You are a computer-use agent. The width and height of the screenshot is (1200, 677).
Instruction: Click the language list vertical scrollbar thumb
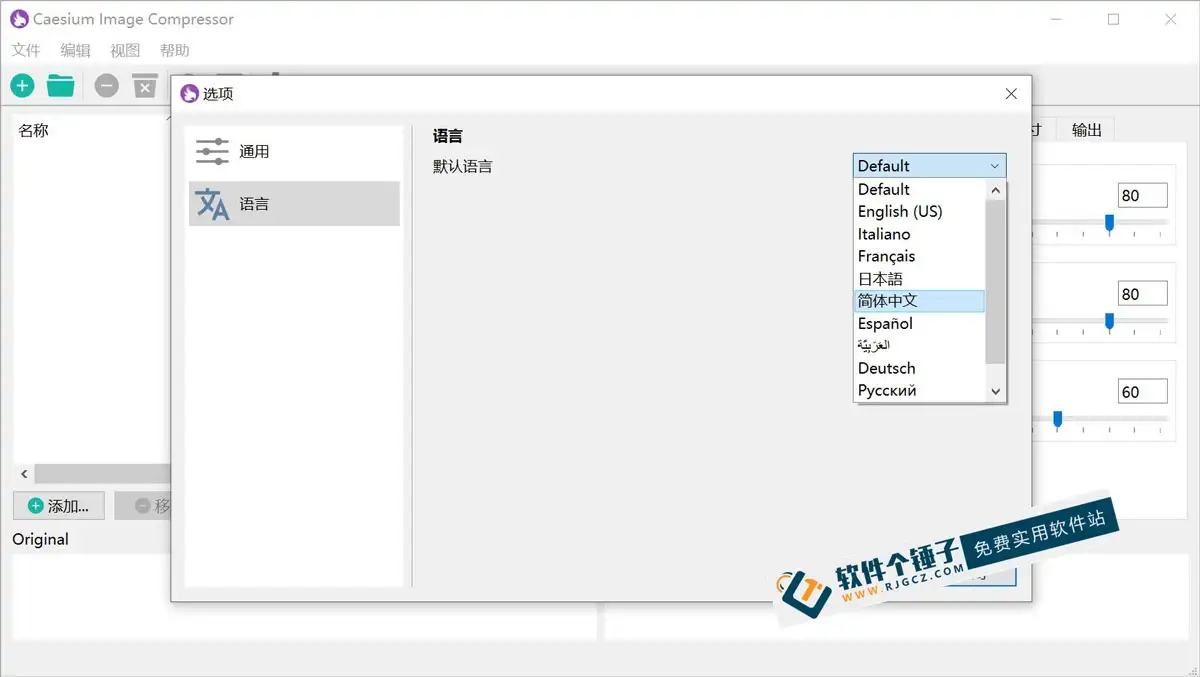(995, 281)
